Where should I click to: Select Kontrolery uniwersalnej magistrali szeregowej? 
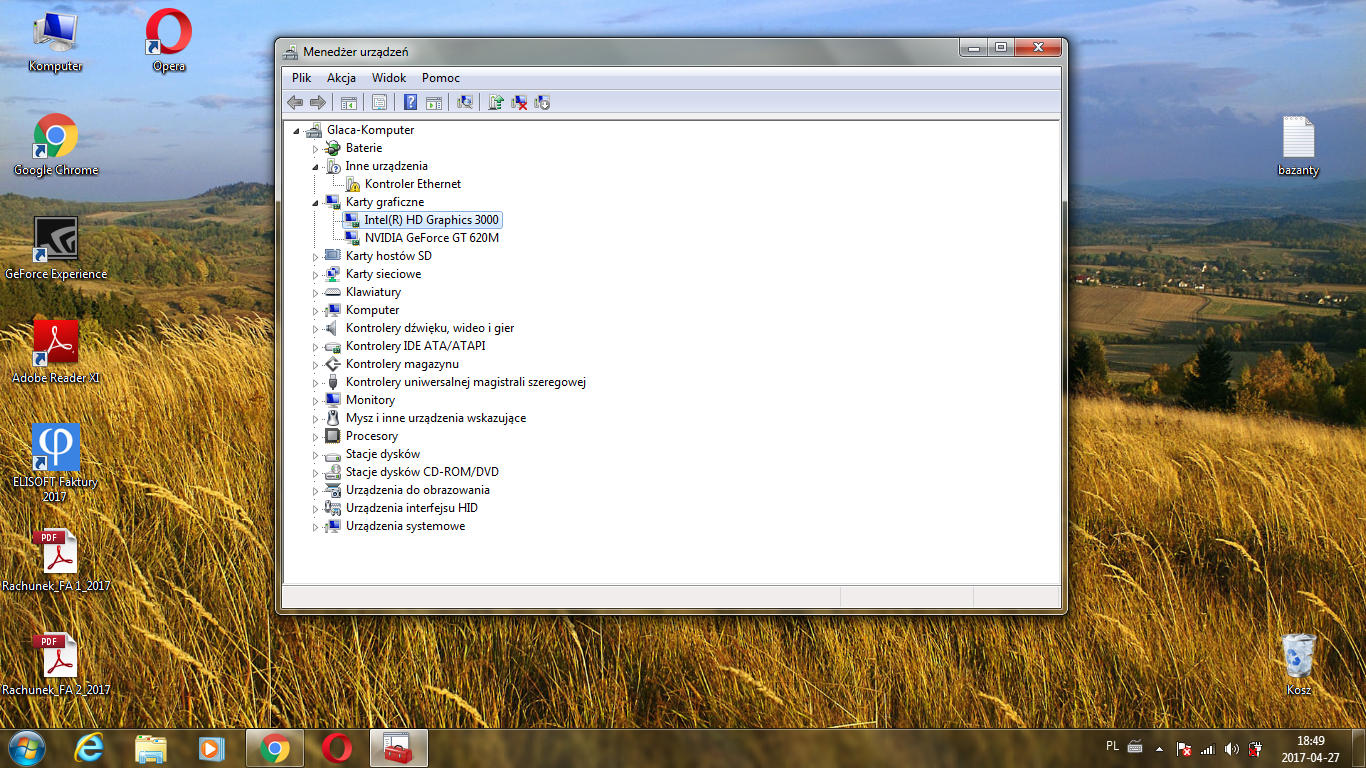465,382
